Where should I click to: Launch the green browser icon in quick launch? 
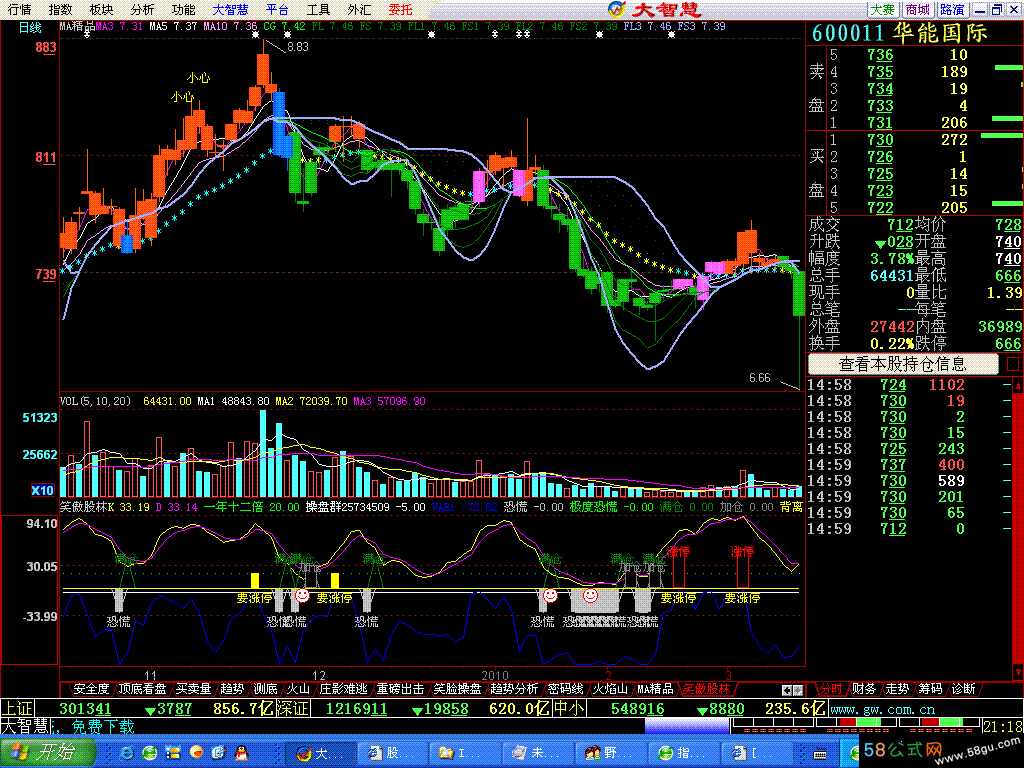[x=150, y=753]
